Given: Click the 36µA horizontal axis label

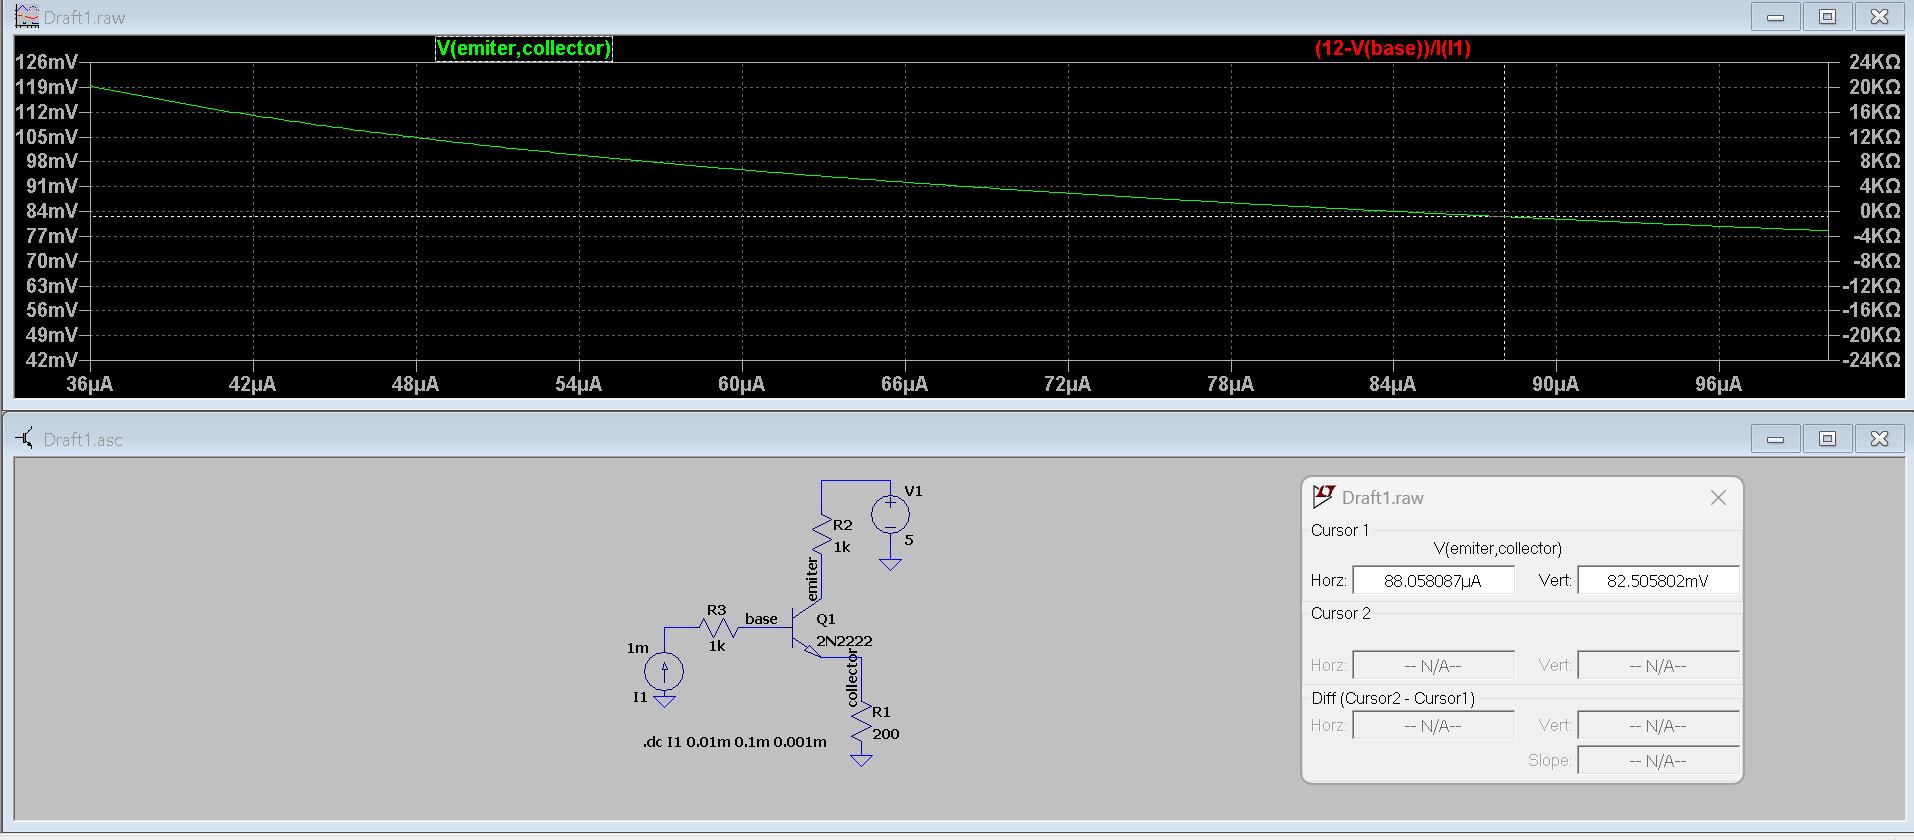Looking at the screenshot, I should pyautogui.click(x=90, y=384).
